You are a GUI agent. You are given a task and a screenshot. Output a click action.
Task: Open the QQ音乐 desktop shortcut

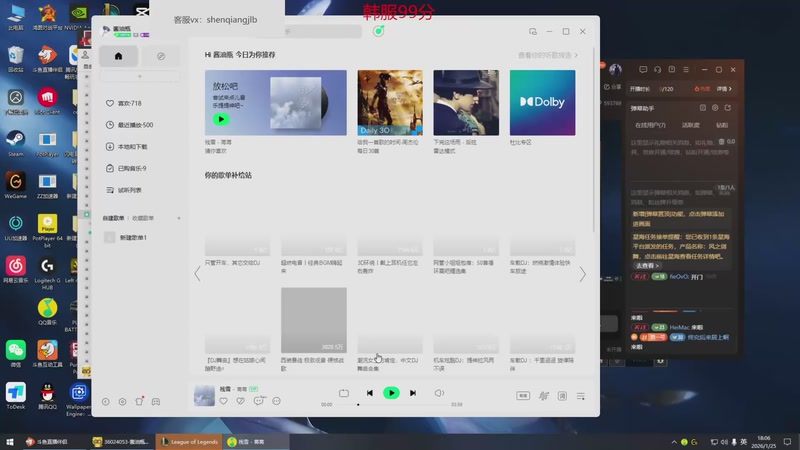(x=47, y=312)
